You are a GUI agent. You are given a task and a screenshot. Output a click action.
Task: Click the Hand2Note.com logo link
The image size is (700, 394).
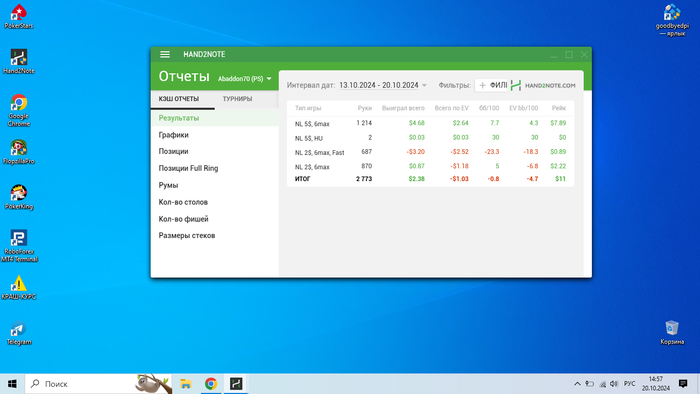pos(543,85)
